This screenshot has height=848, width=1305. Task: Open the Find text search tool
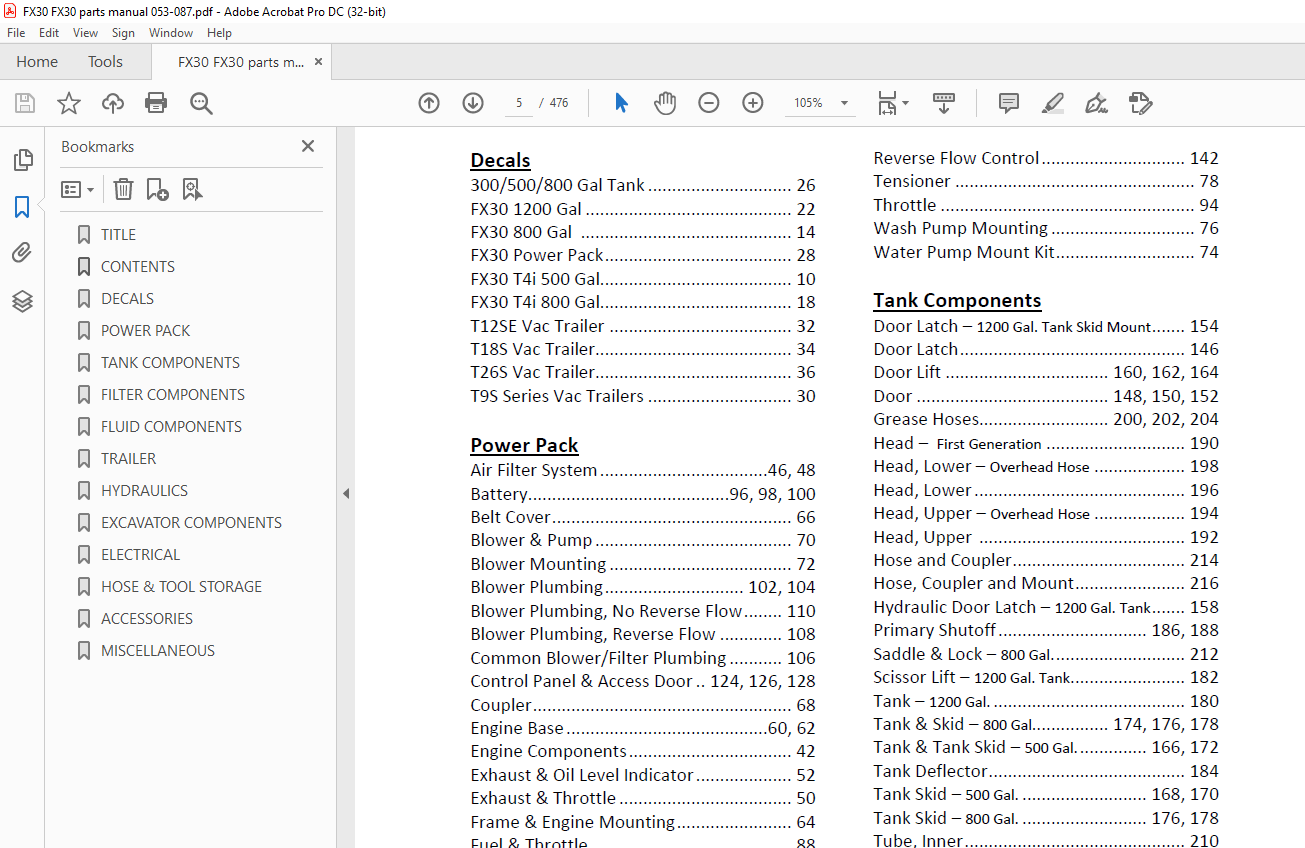pos(201,103)
